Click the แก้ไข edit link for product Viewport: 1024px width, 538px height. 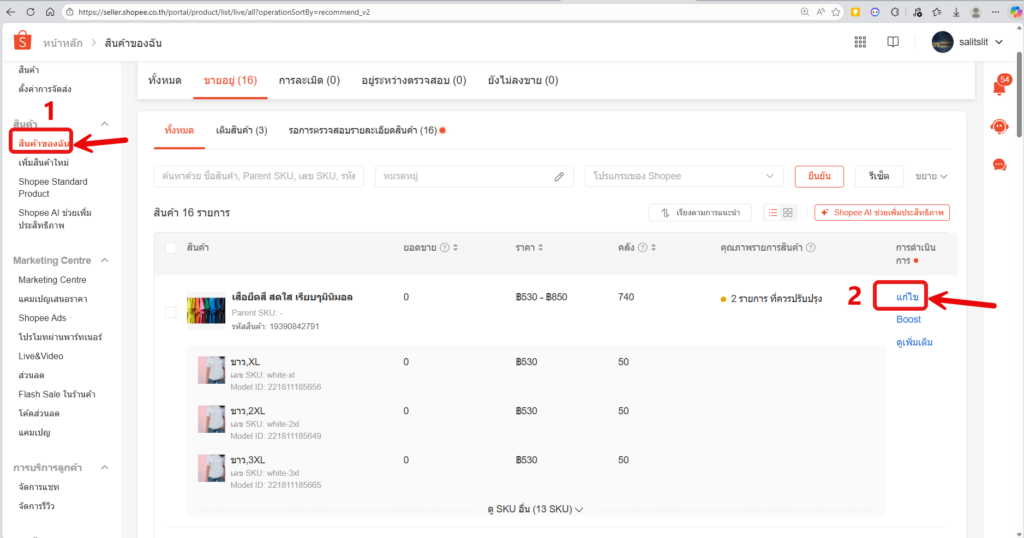click(x=908, y=297)
